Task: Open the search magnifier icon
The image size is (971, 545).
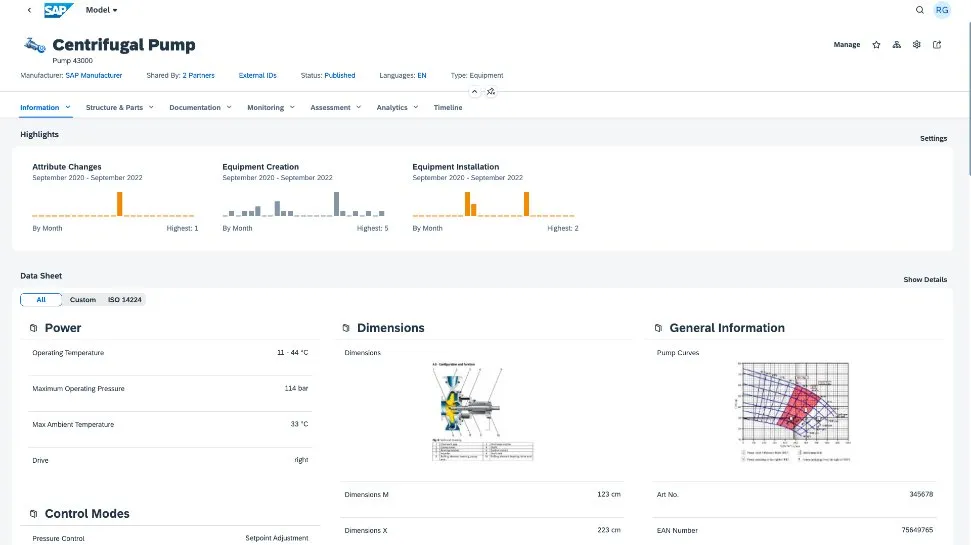Action: [x=920, y=10]
